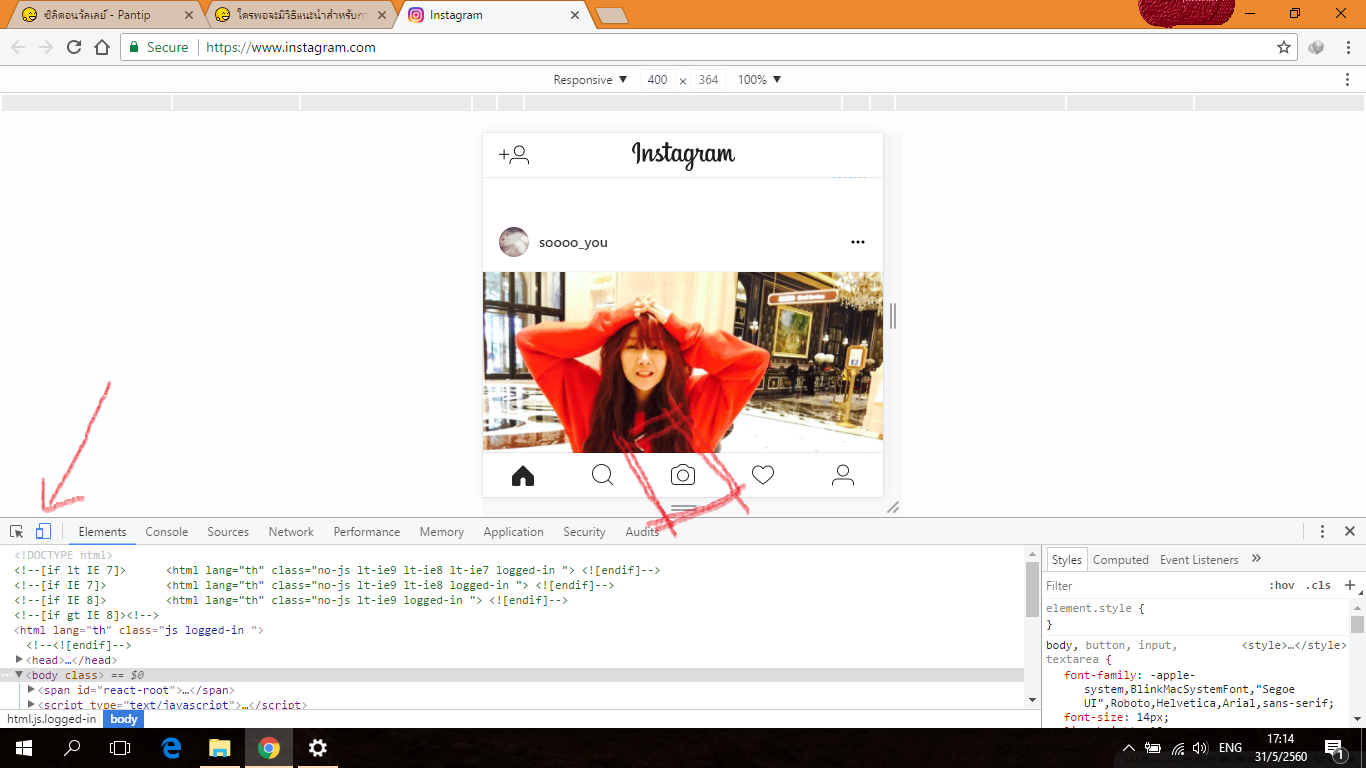This screenshot has width=1366, height=768.
Task: Open the heart activity icon
Action: pos(763,475)
